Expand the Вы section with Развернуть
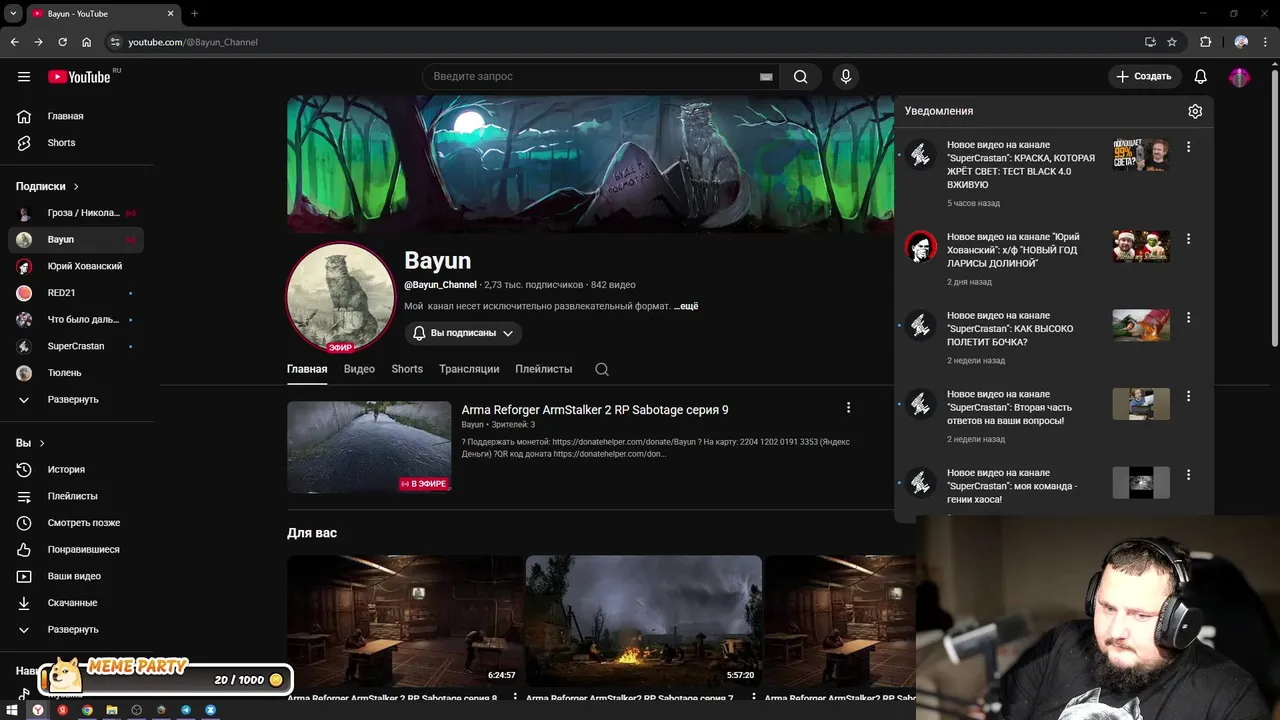1280x720 pixels. click(x=76, y=630)
